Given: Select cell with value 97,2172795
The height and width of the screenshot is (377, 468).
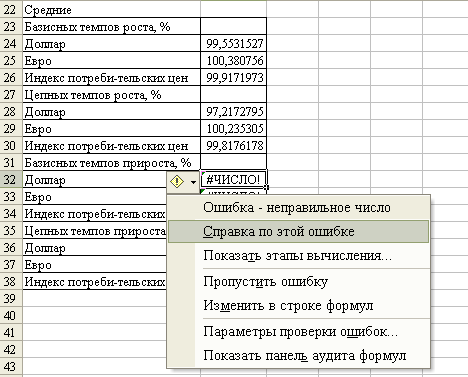Looking at the screenshot, I should click(233, 112).
